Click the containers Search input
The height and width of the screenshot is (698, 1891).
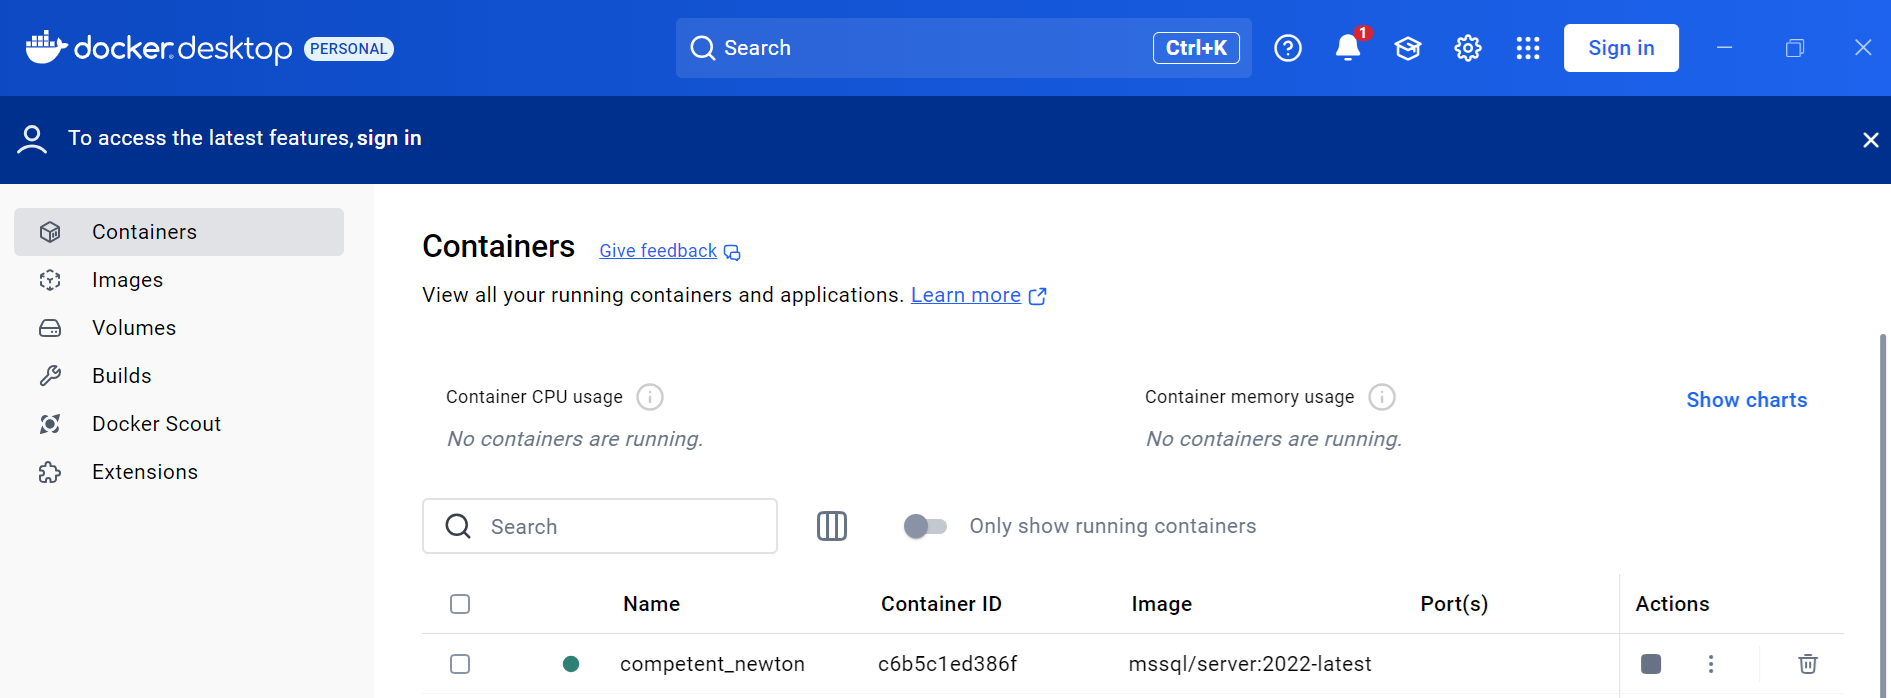[x=600, y=526]
